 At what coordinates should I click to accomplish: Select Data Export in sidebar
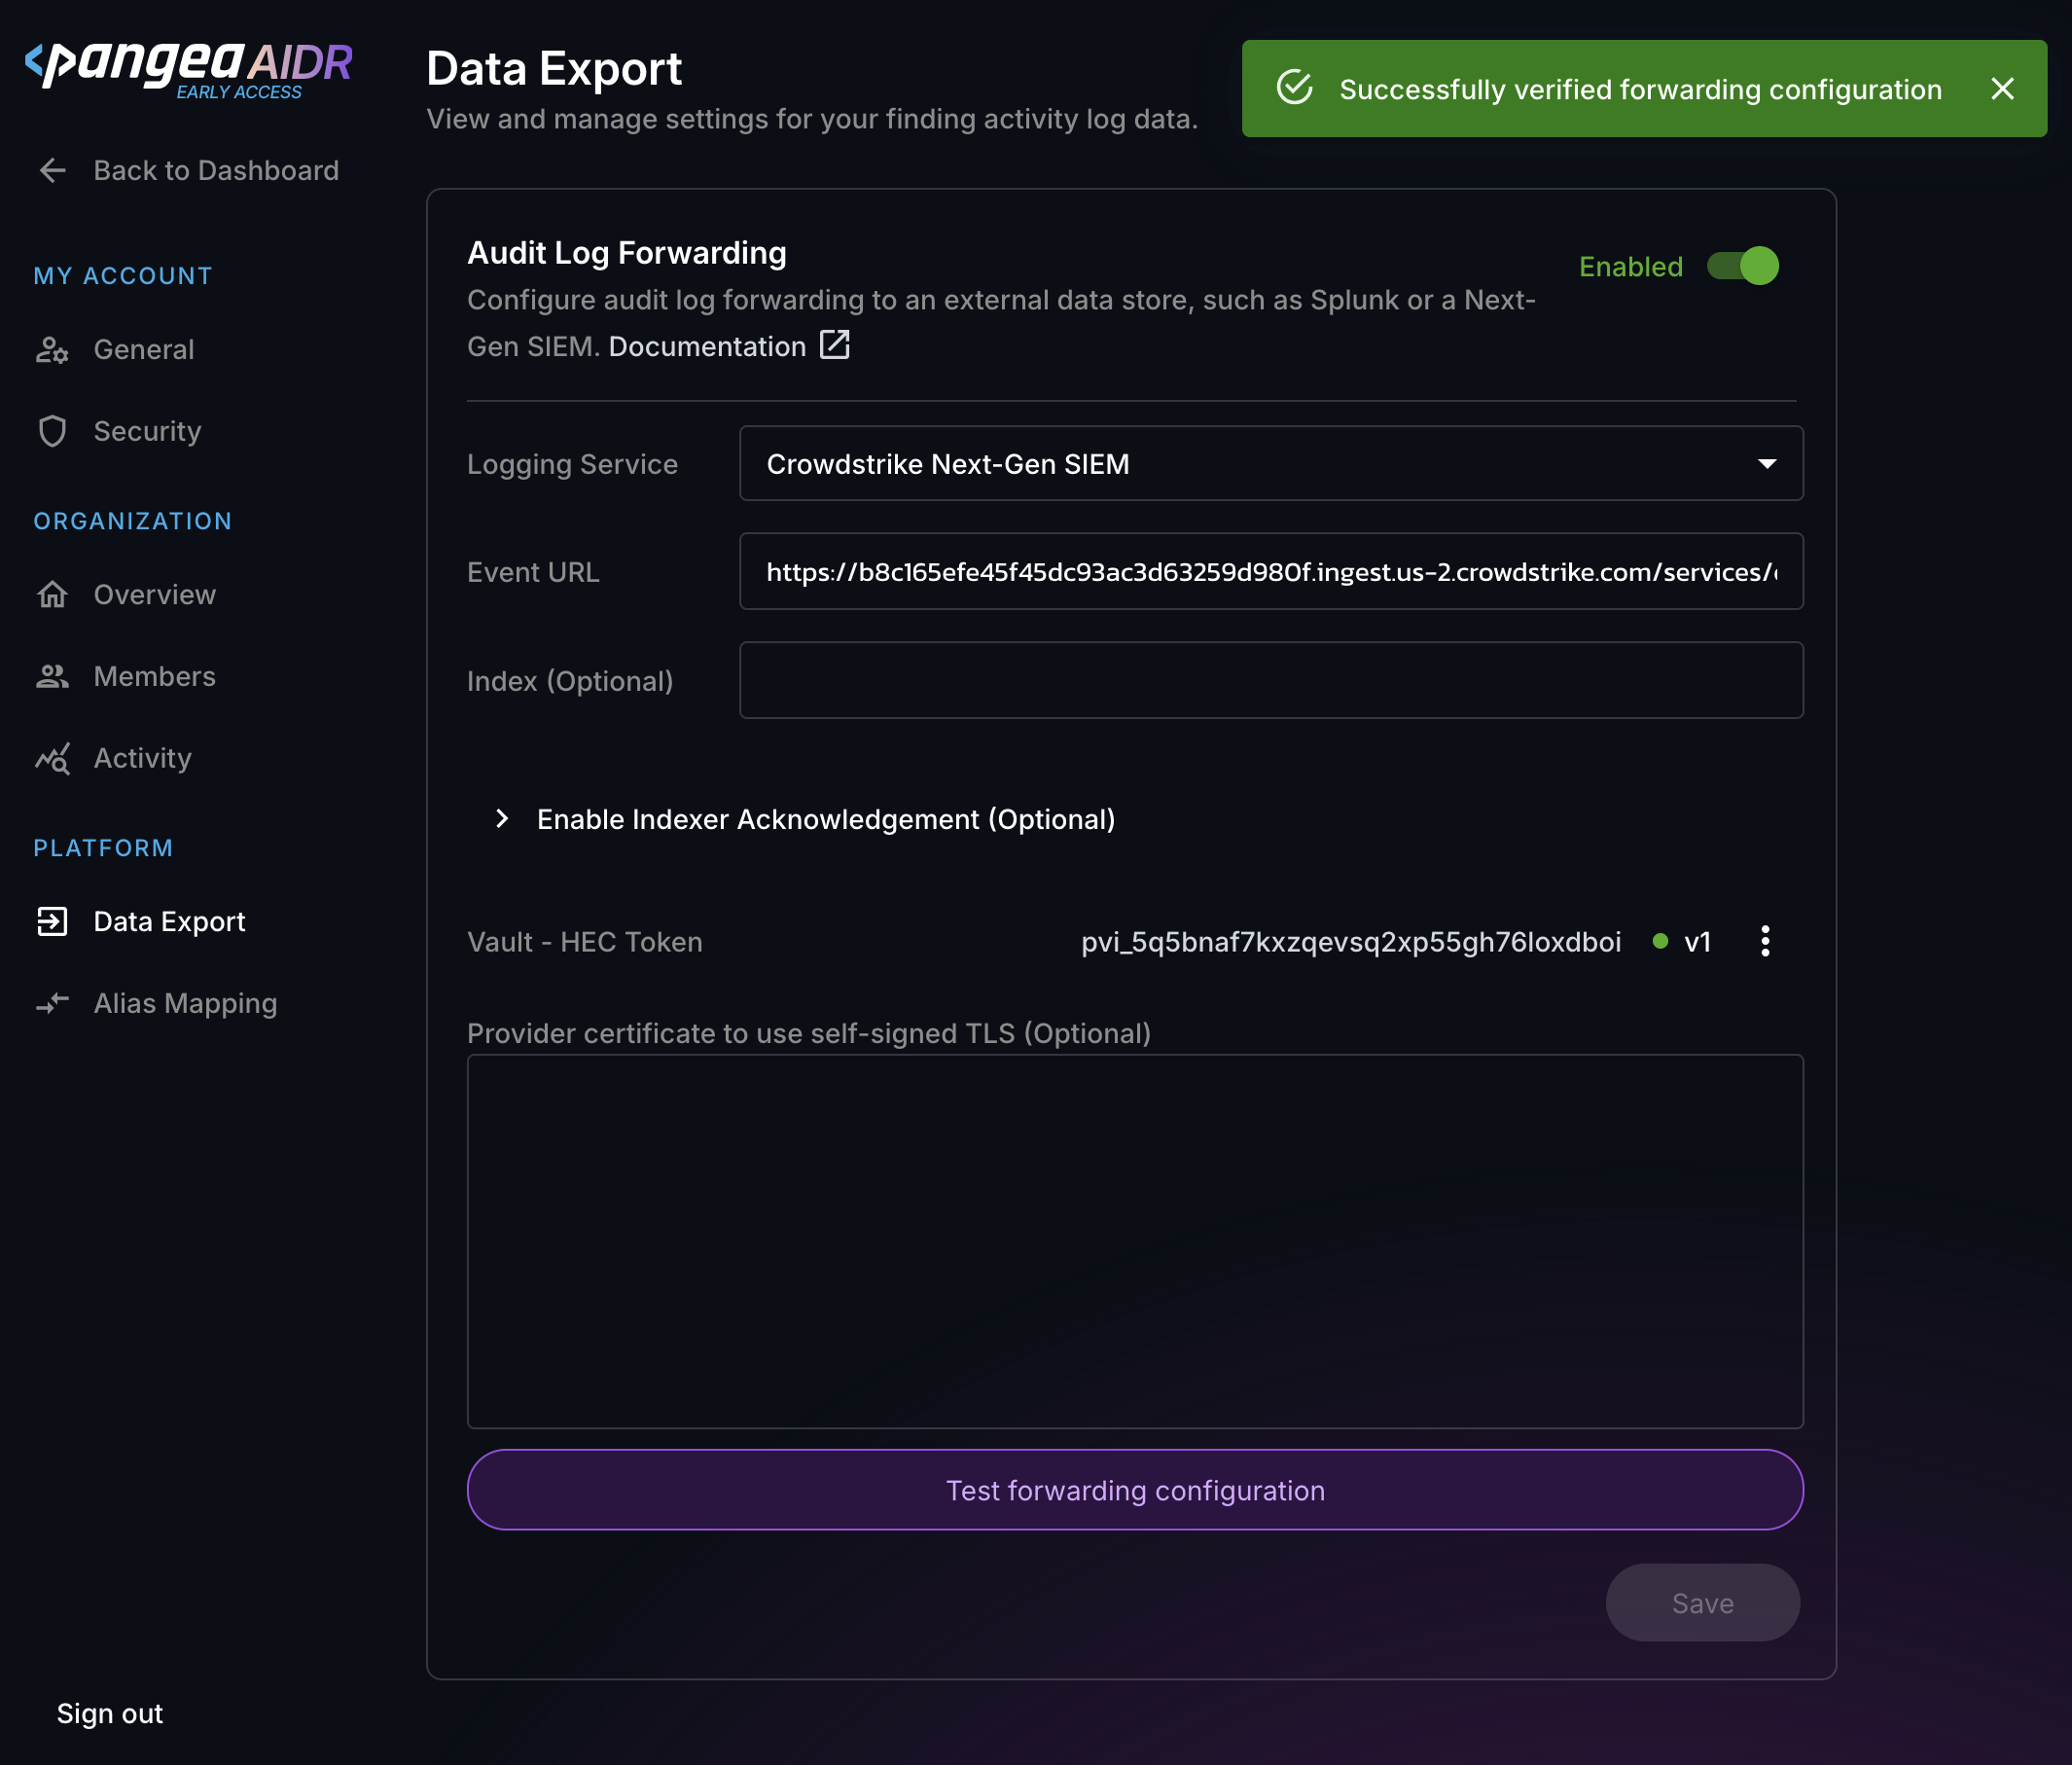coord(169,922)
